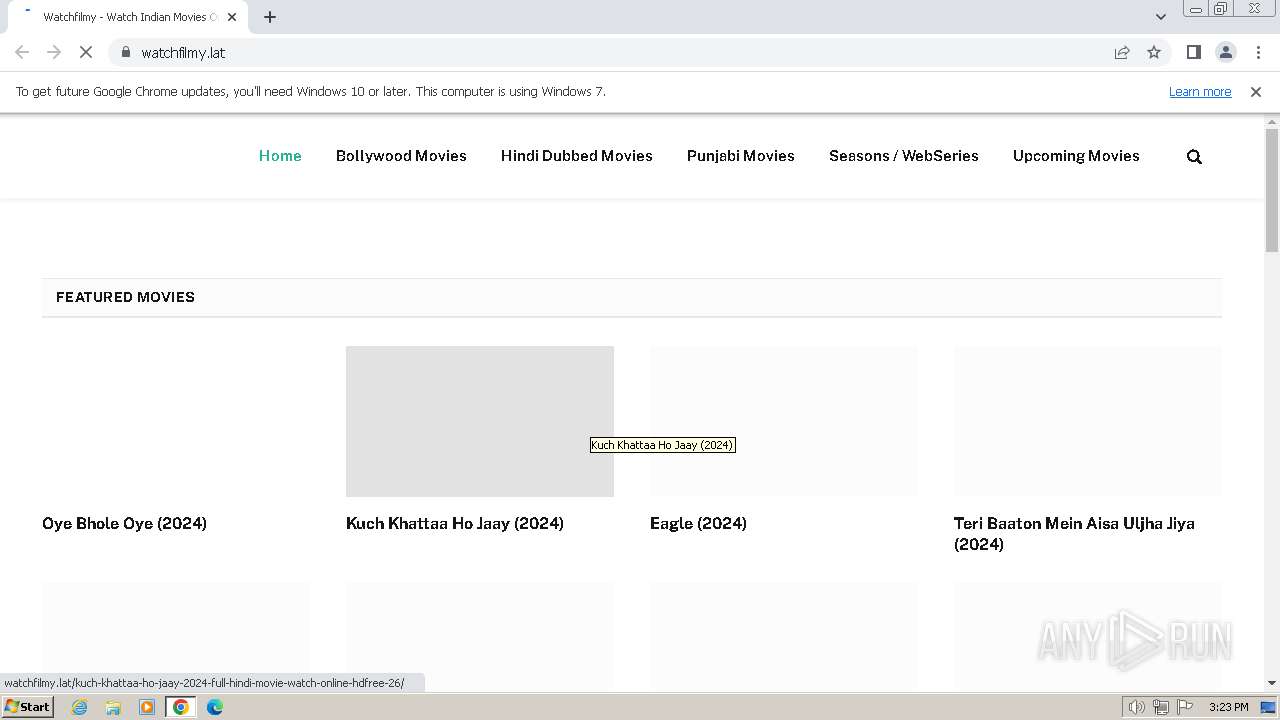Click page vertical scrollbar

coord(1272,190)
